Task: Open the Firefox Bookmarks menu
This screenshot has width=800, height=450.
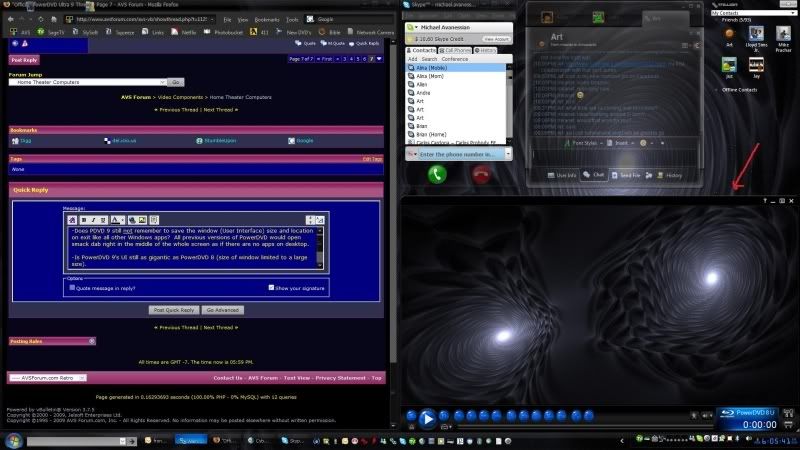Action: point(267,19)
